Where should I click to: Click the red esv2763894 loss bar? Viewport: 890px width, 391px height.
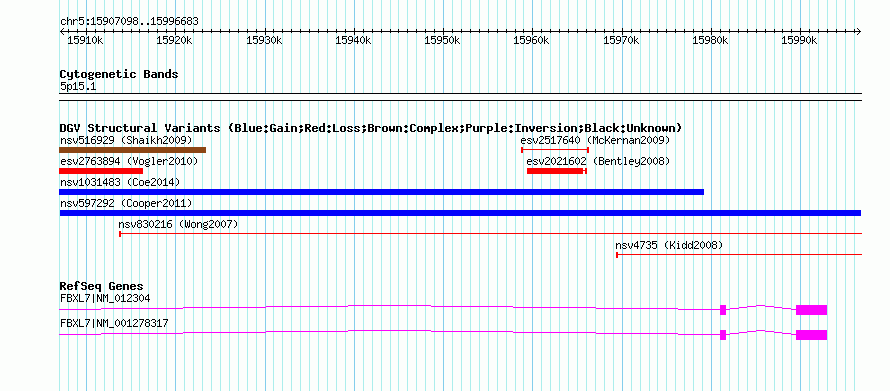pos(101,171)
